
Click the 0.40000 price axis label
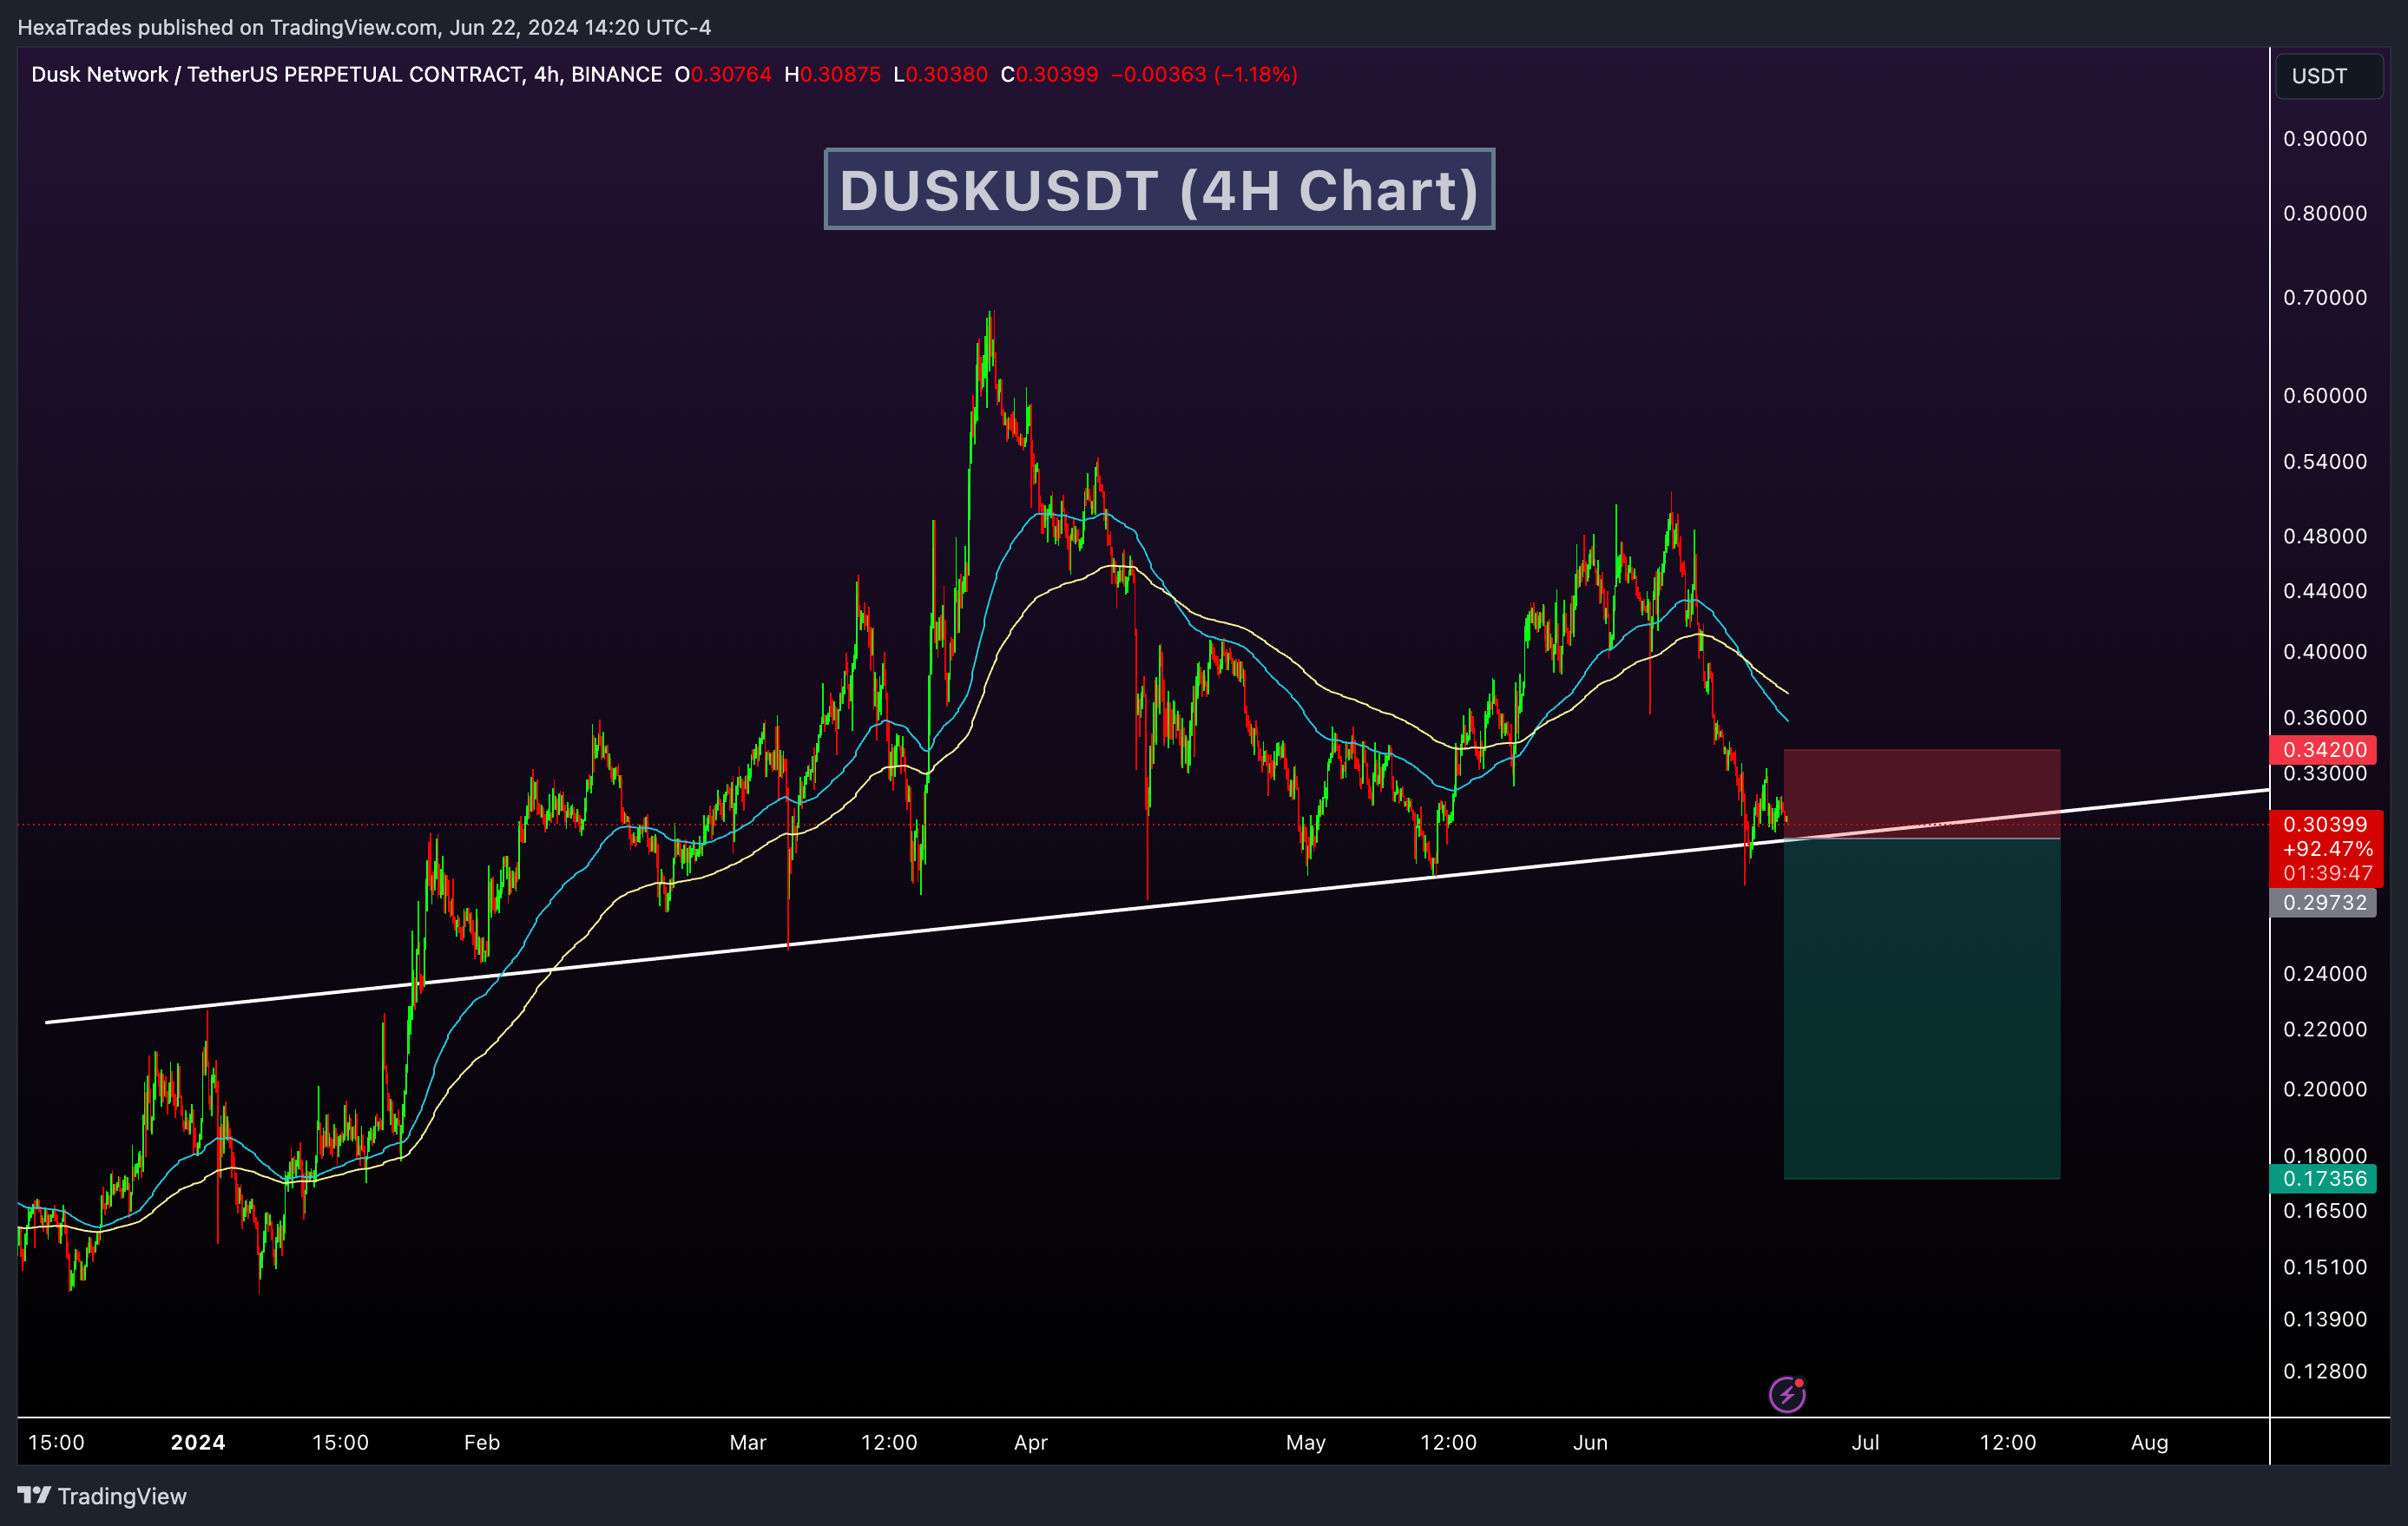pos(2325,651)
